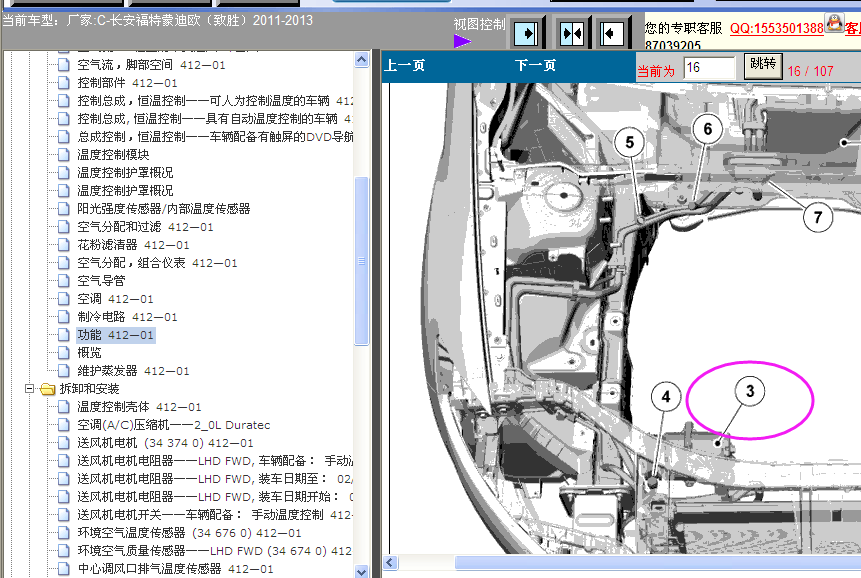
Task: Open 控制部件 412-01 item
Action: (127, 83)
